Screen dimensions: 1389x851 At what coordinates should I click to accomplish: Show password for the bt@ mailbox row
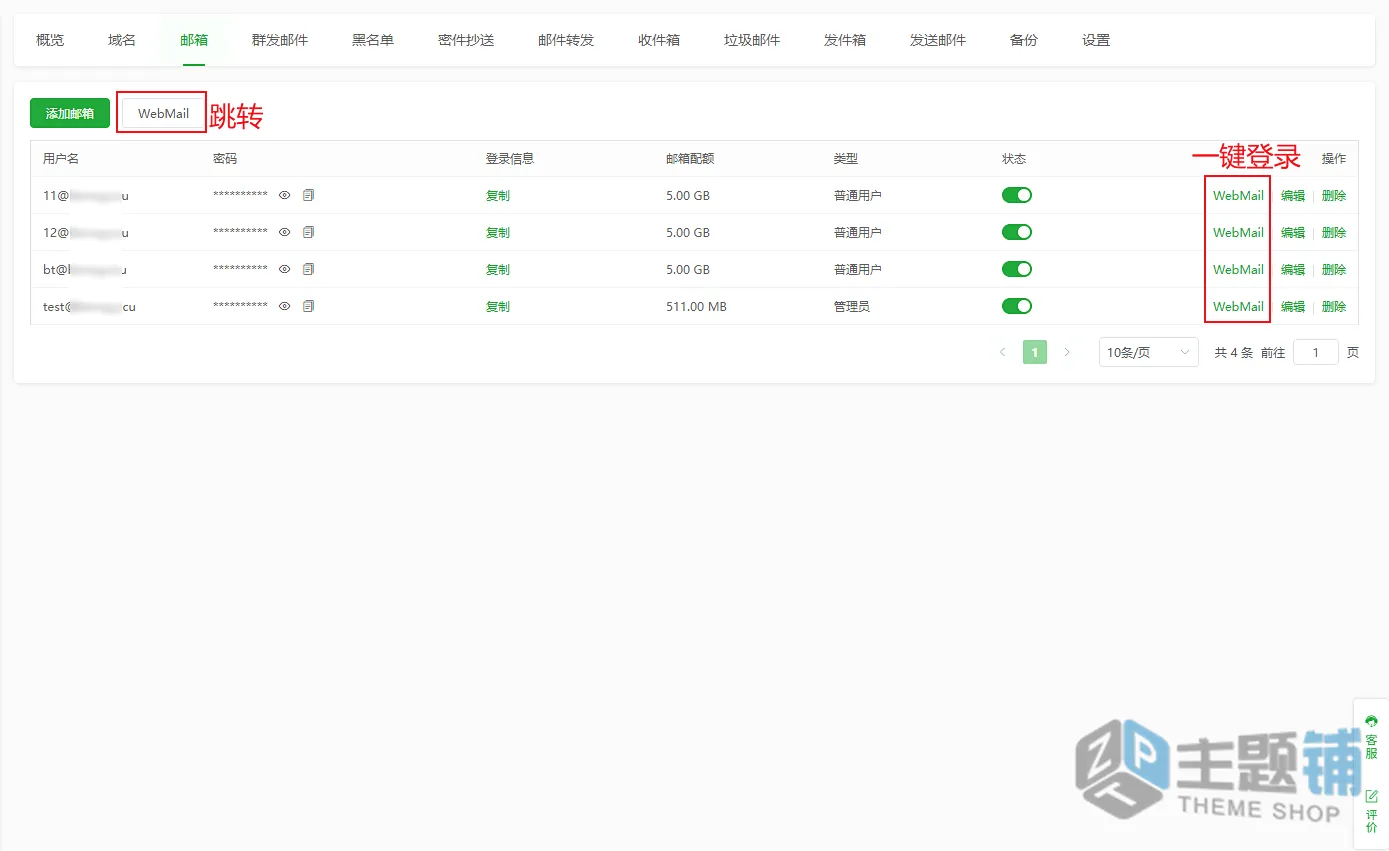click(x=284, y=270)
